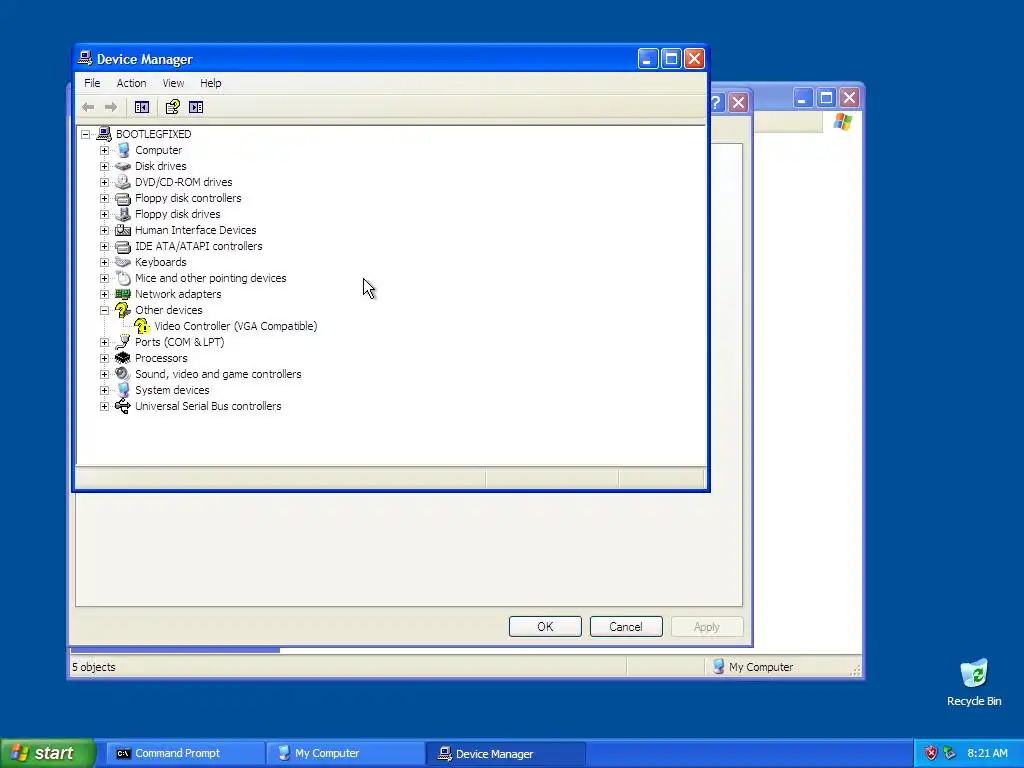Screen dimensions: 1024x768
Task: Click the DVD/CD-ROM drives icon
Action: [123, 182]
